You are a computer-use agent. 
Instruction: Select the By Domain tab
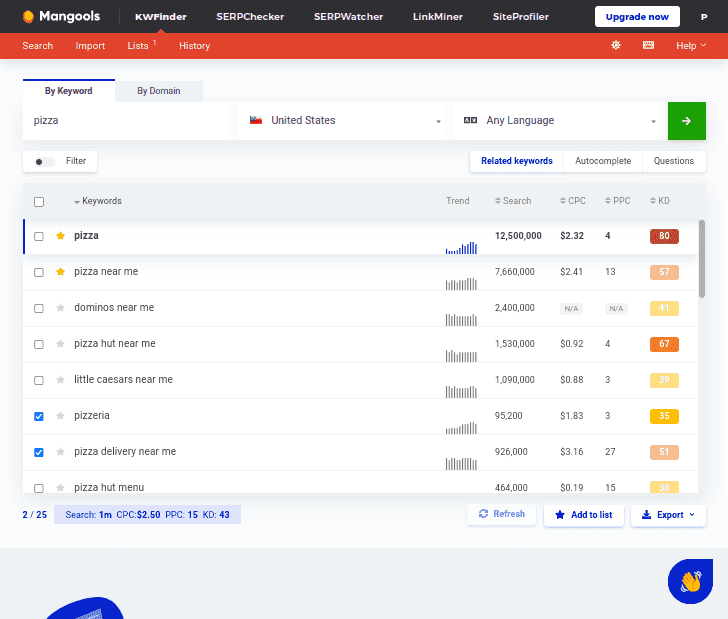159,91
